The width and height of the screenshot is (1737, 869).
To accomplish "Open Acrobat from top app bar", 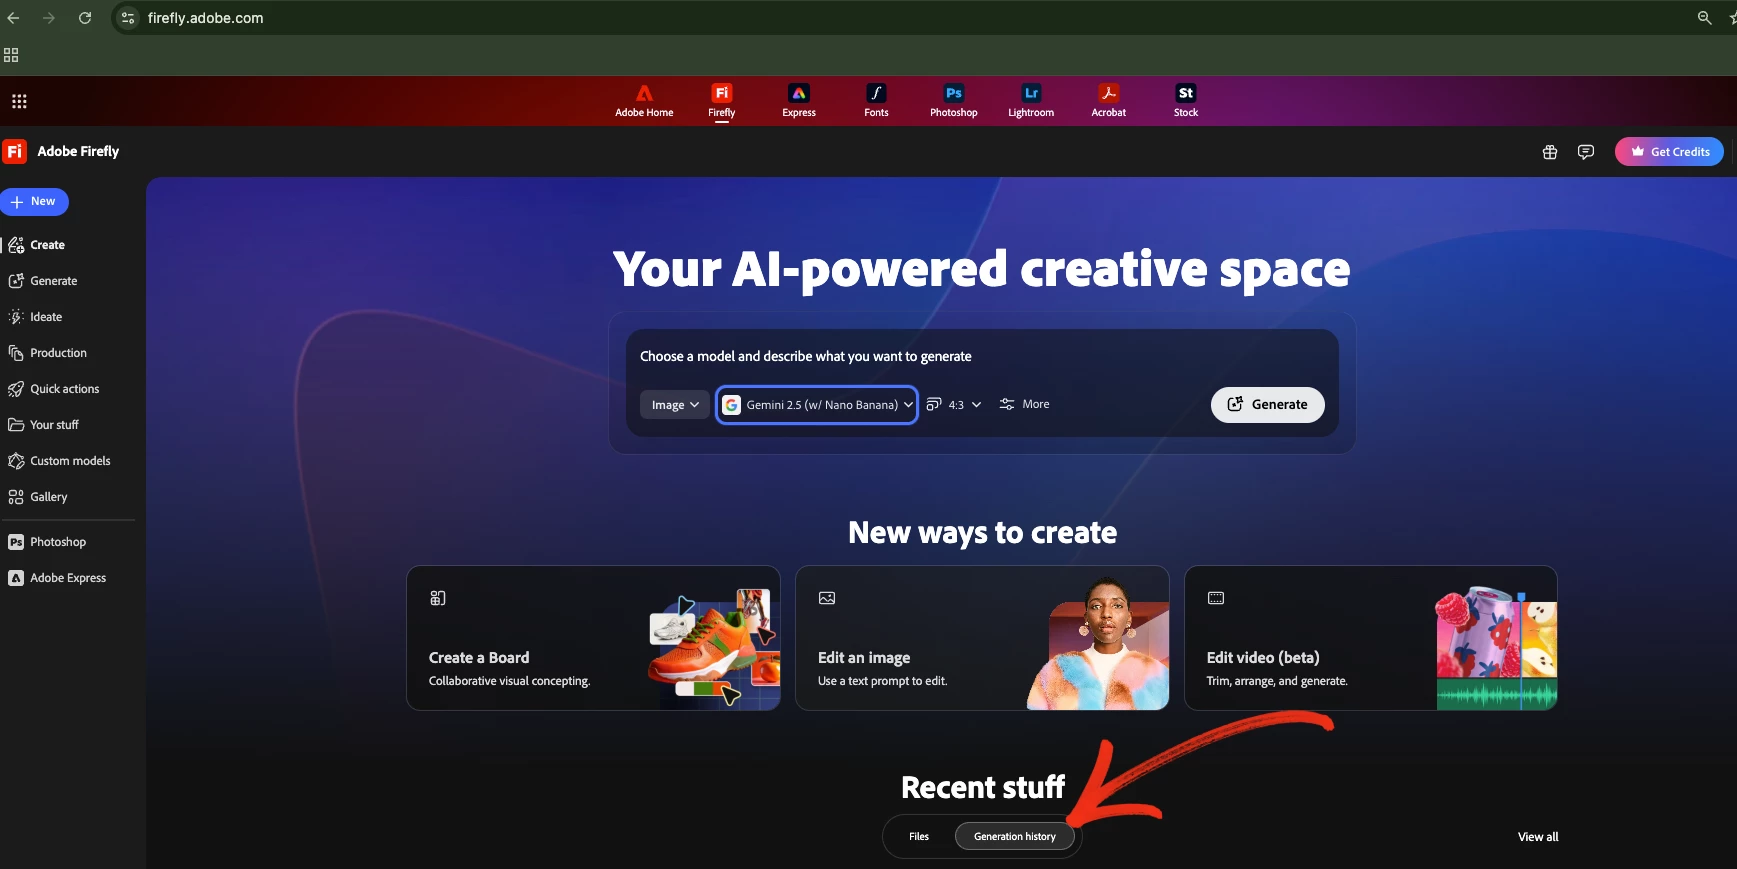I will point(1108,101).
